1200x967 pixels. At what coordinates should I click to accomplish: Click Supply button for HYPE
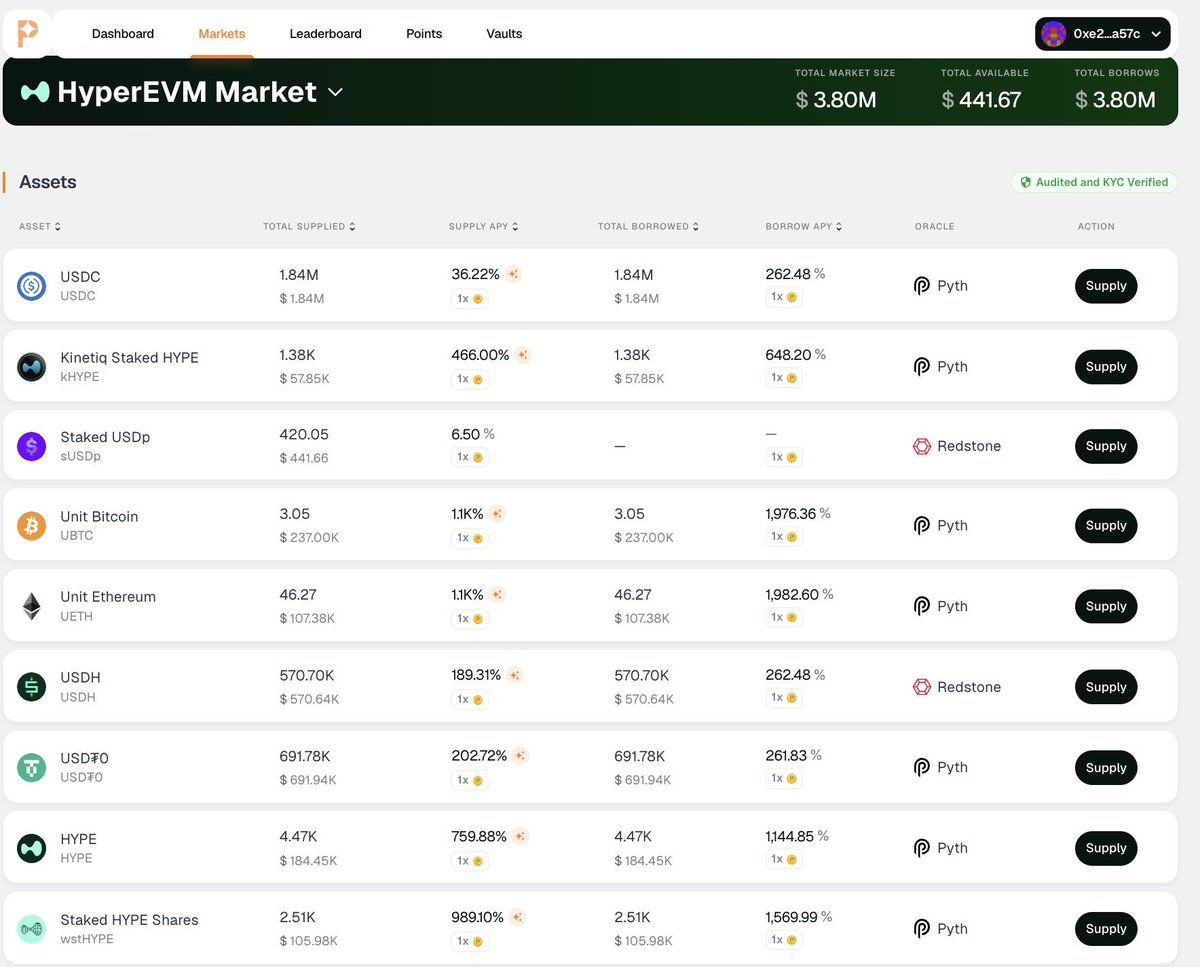(x=1106, y=848)
